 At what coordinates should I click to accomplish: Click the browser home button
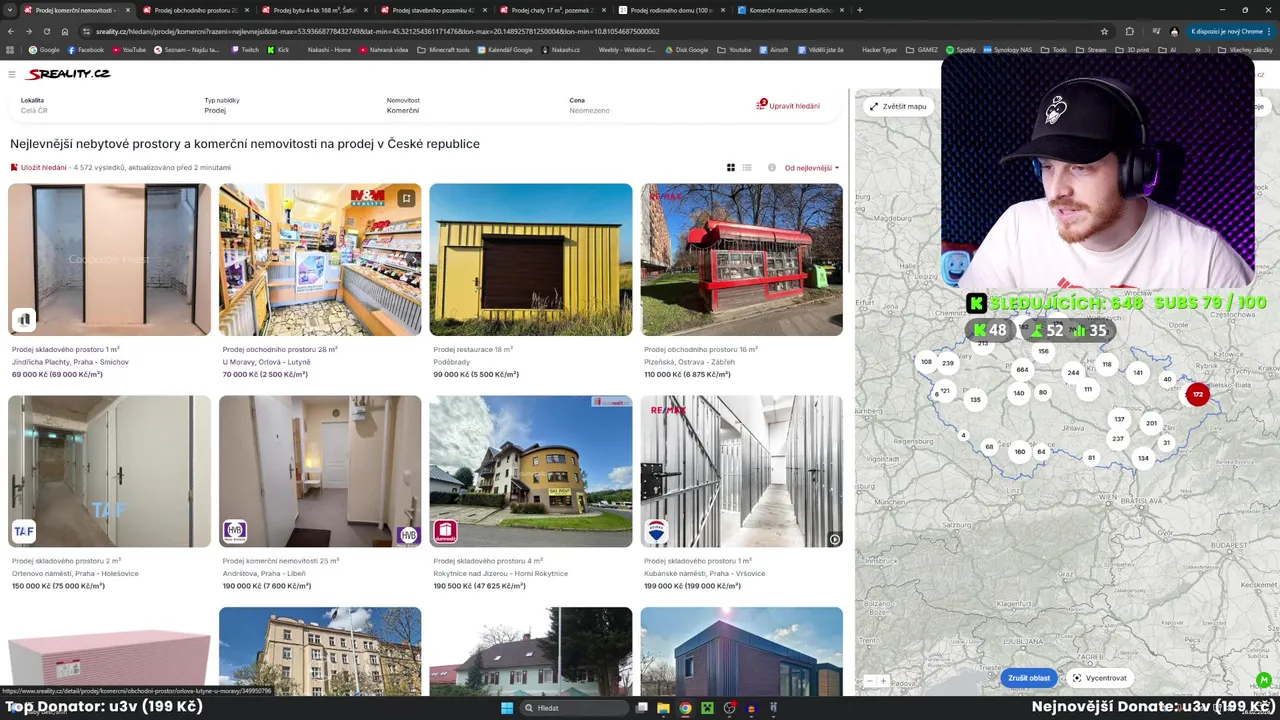tap(65, 31)
